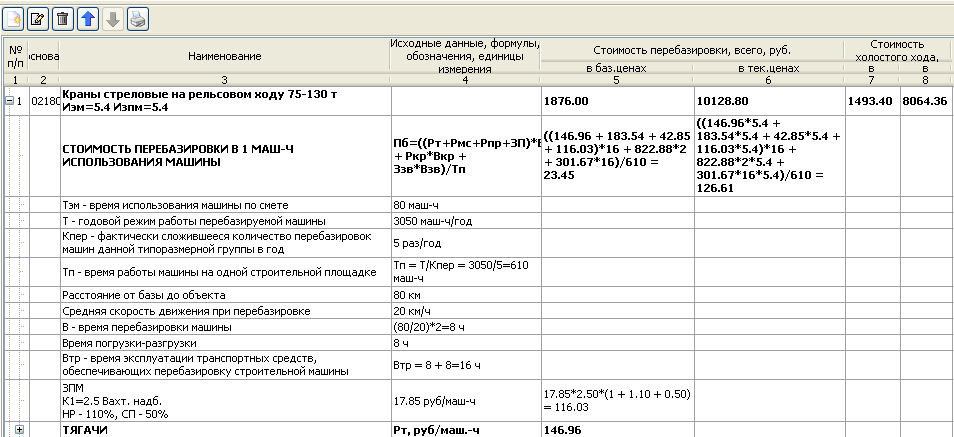Click the 80 маш-ч value cell
Image resolution: width=954 pixels, height=437 pixels.
tap(466, 205)
